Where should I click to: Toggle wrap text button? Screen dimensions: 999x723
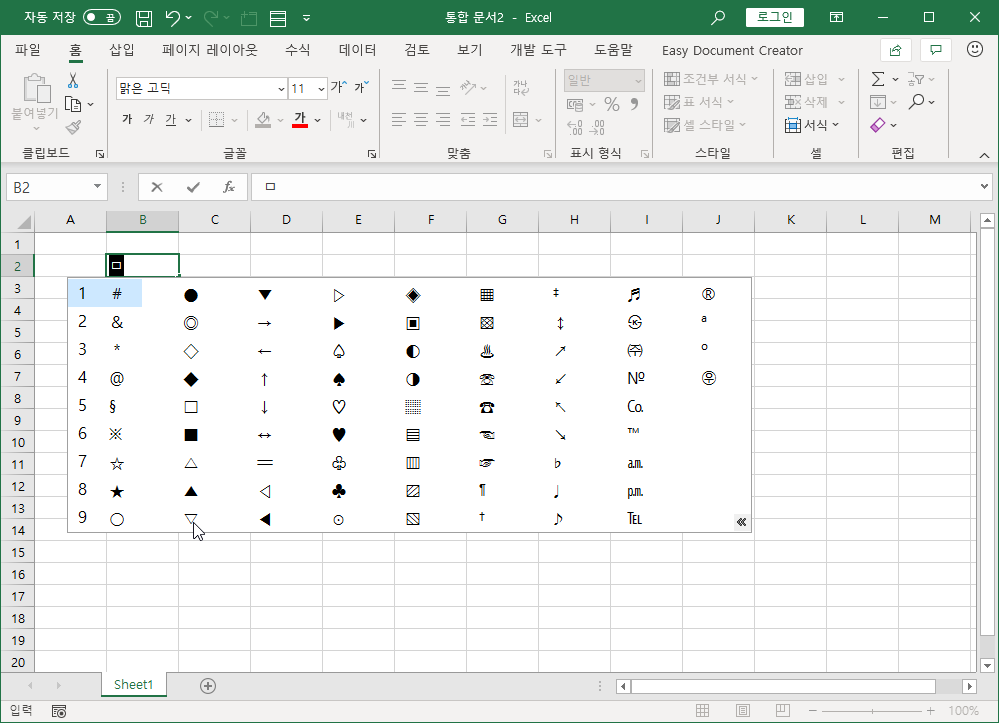pyautogui.click(x=521, y=87)
